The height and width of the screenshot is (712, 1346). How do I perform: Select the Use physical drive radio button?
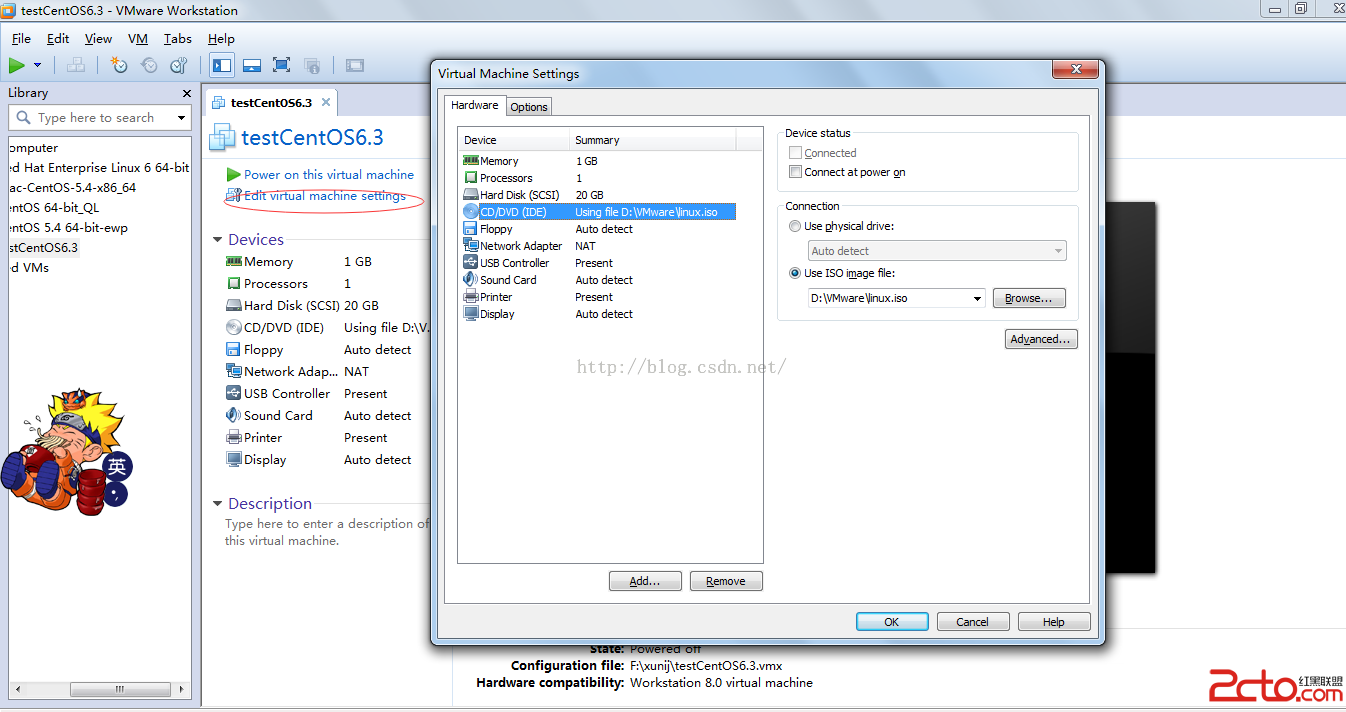point(795,226)
